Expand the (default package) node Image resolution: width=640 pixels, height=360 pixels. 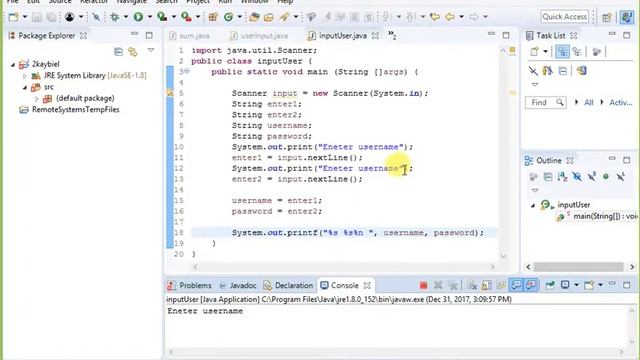[37, 99]
